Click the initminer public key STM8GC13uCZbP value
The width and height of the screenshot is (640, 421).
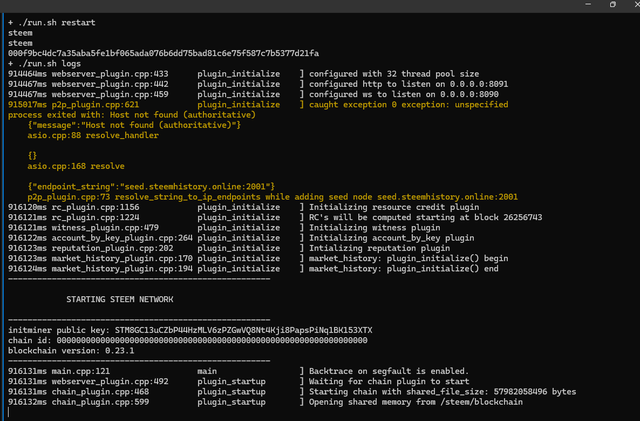(x=243, y=330)
